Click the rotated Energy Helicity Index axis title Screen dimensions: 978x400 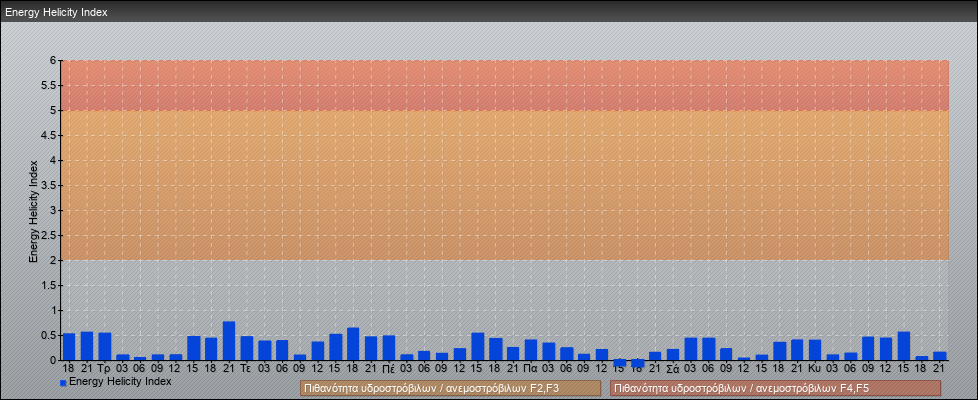pos(33,211)
